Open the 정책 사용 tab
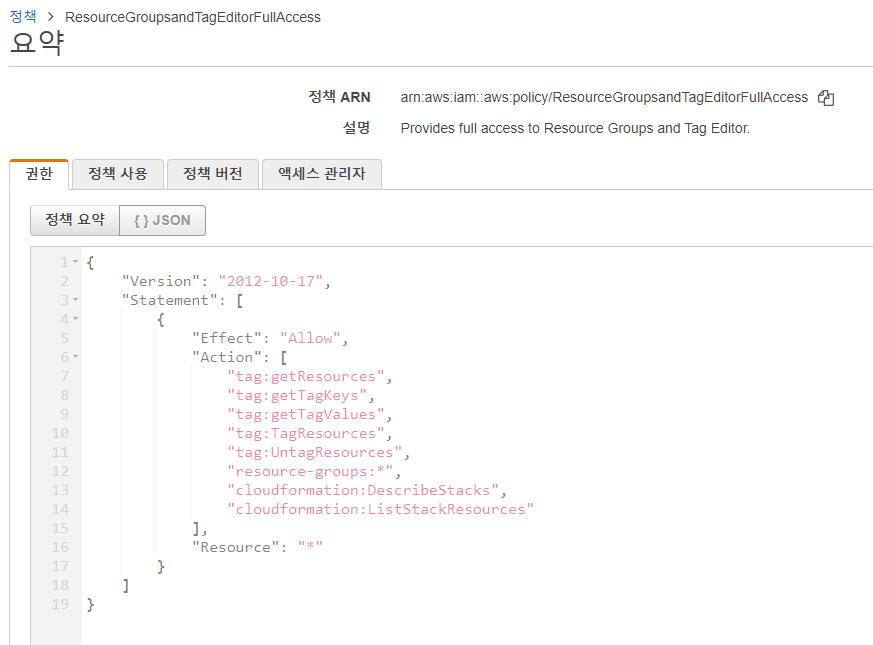873x645 pixels. (x=118, y=174)
